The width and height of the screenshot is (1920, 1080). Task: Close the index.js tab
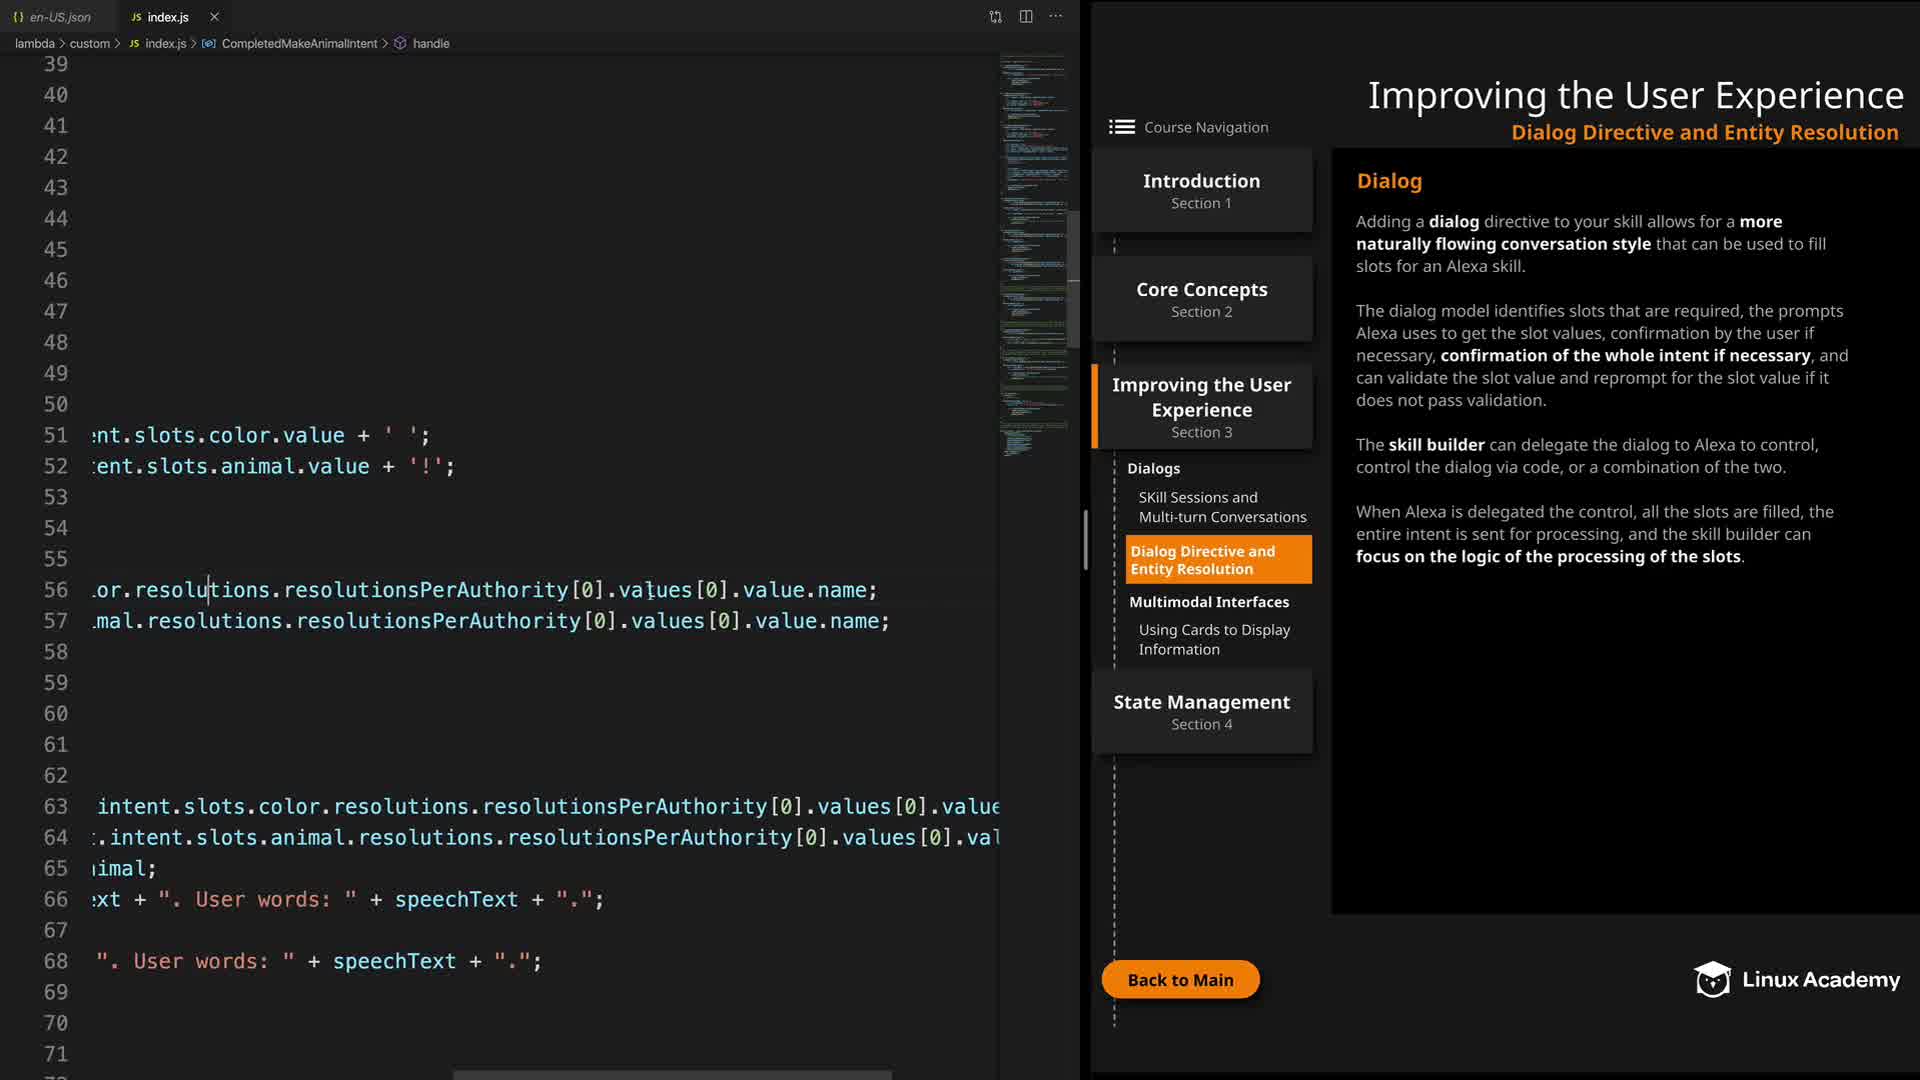pos(214,17)
